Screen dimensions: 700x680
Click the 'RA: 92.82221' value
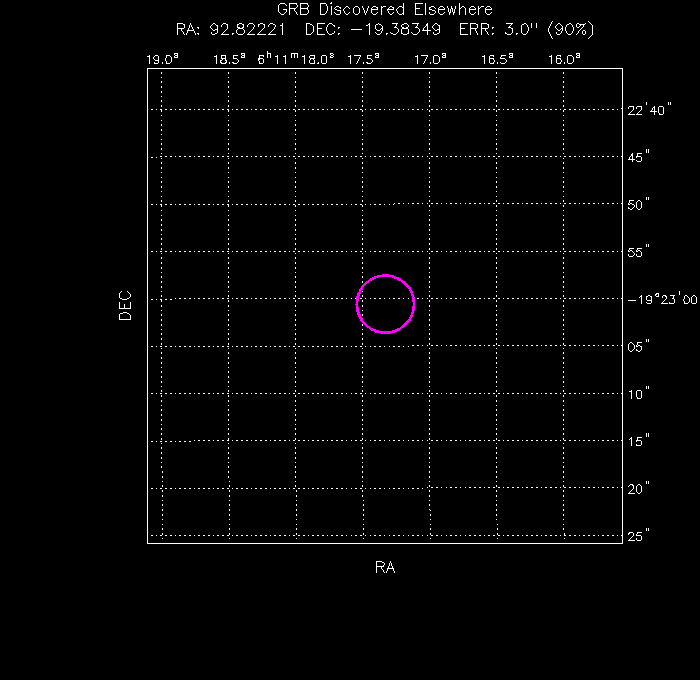230,29
